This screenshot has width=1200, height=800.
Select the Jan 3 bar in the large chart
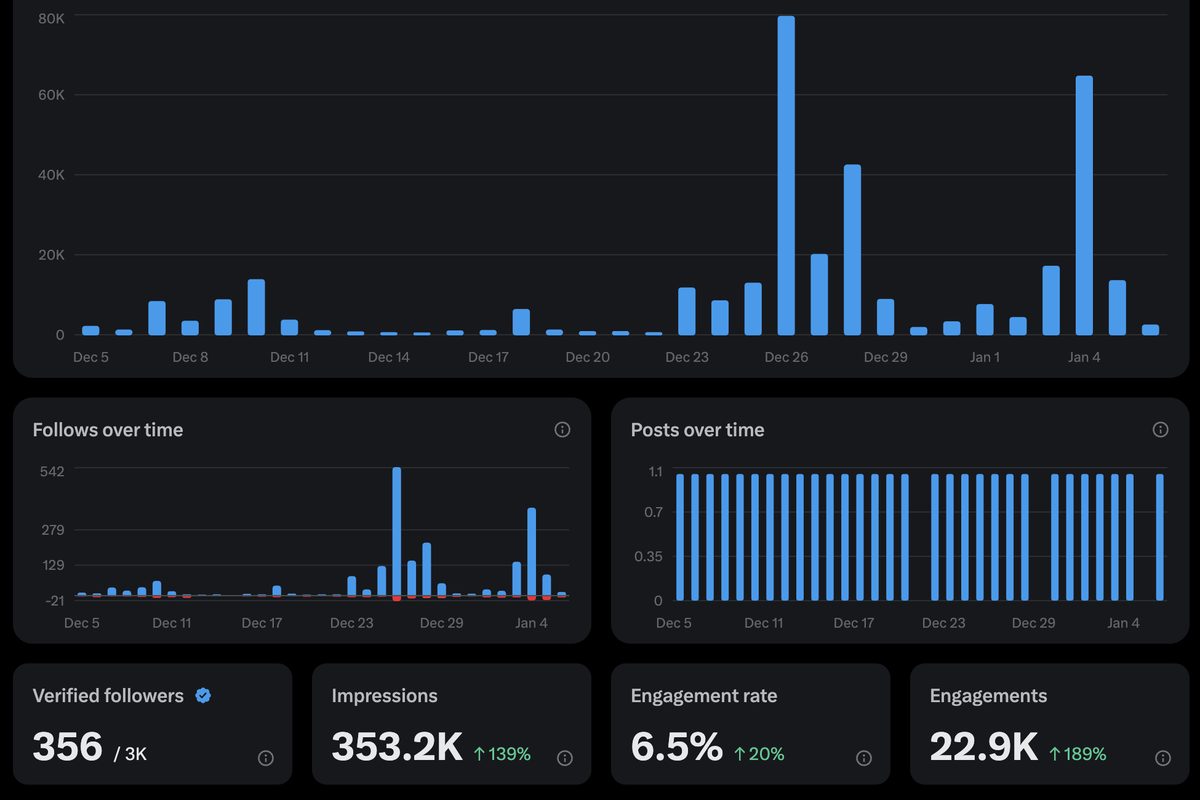[x=1051, y=300]
